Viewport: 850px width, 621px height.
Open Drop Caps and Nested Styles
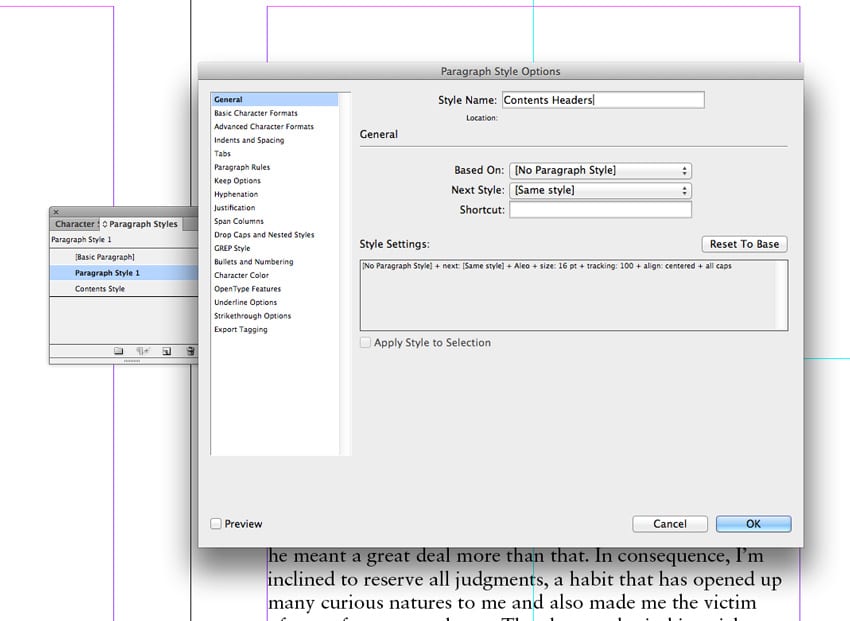pyautogui.click(x=264, y=235)
